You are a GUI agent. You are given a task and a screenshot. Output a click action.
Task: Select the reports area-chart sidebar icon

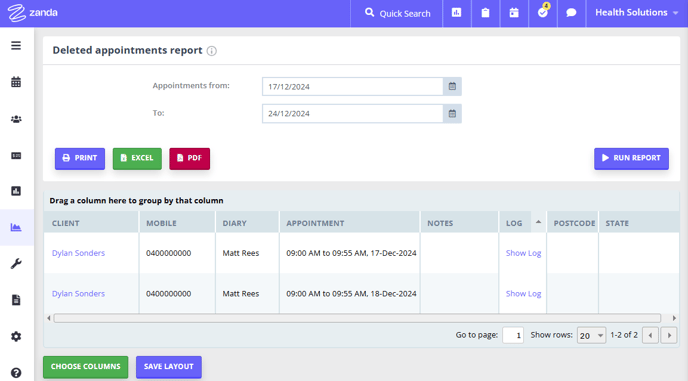point(16,227)
